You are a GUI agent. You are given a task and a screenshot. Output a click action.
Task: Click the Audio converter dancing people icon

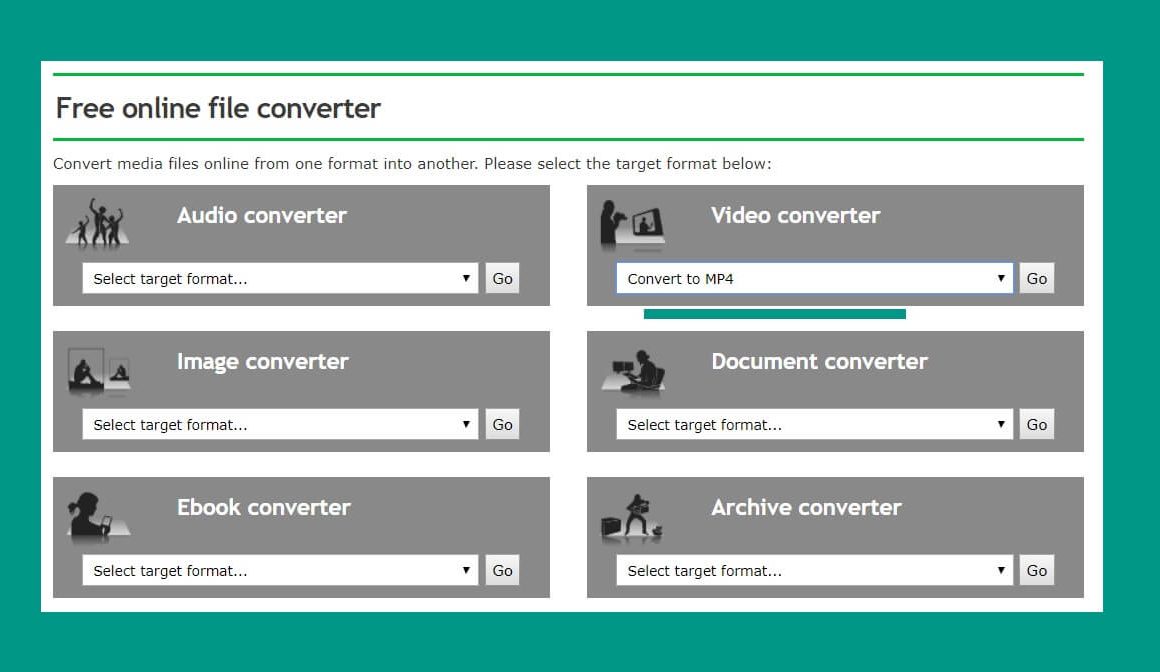click(98, 223)
